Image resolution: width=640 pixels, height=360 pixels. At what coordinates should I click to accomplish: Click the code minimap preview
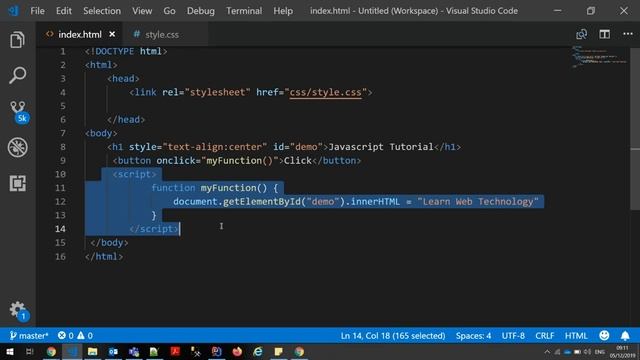[x=598, y=56]
